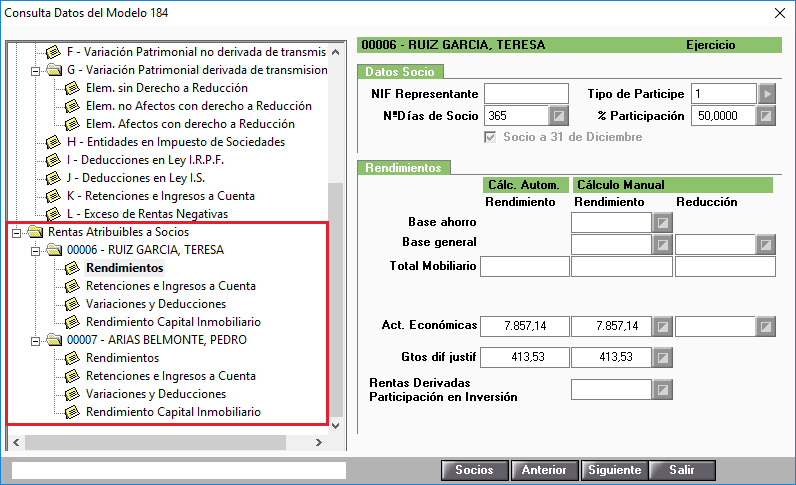
Task: Open the Rendimientos tab header
Action: tap(404, 168)
